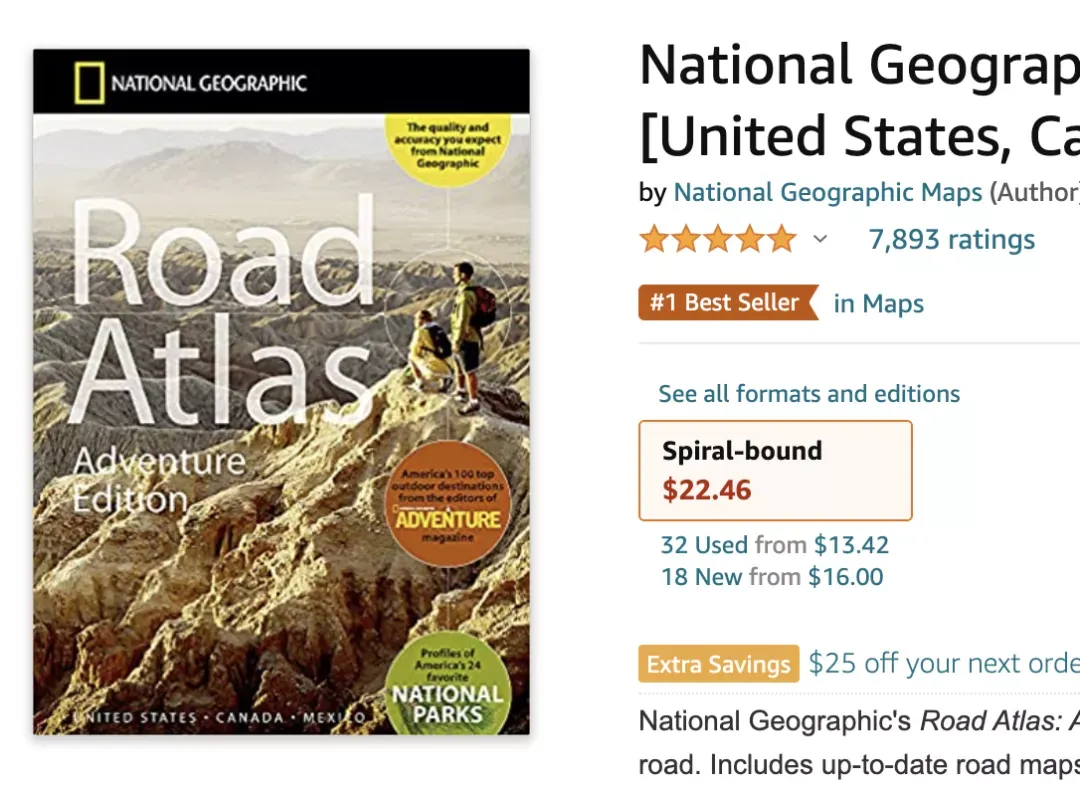View 32 Used offers from $13.42
1080x790 pixels.
pos(775,545)
